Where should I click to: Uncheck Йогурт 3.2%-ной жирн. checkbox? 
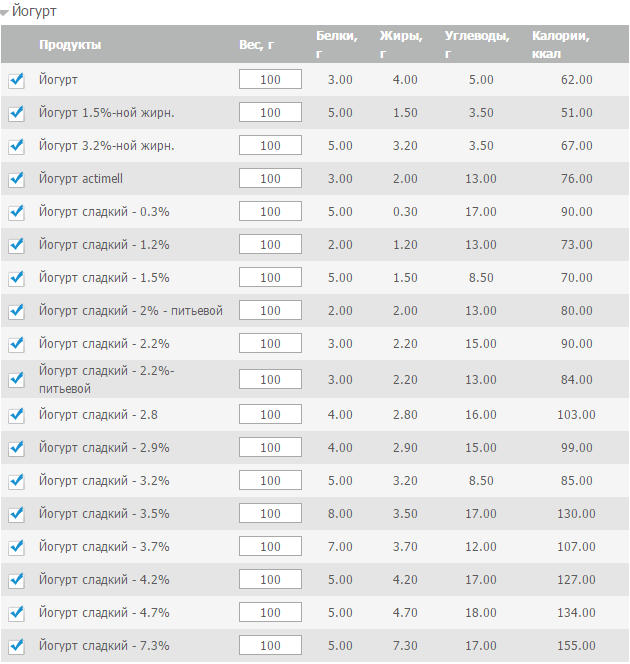(x=16, y=146)
